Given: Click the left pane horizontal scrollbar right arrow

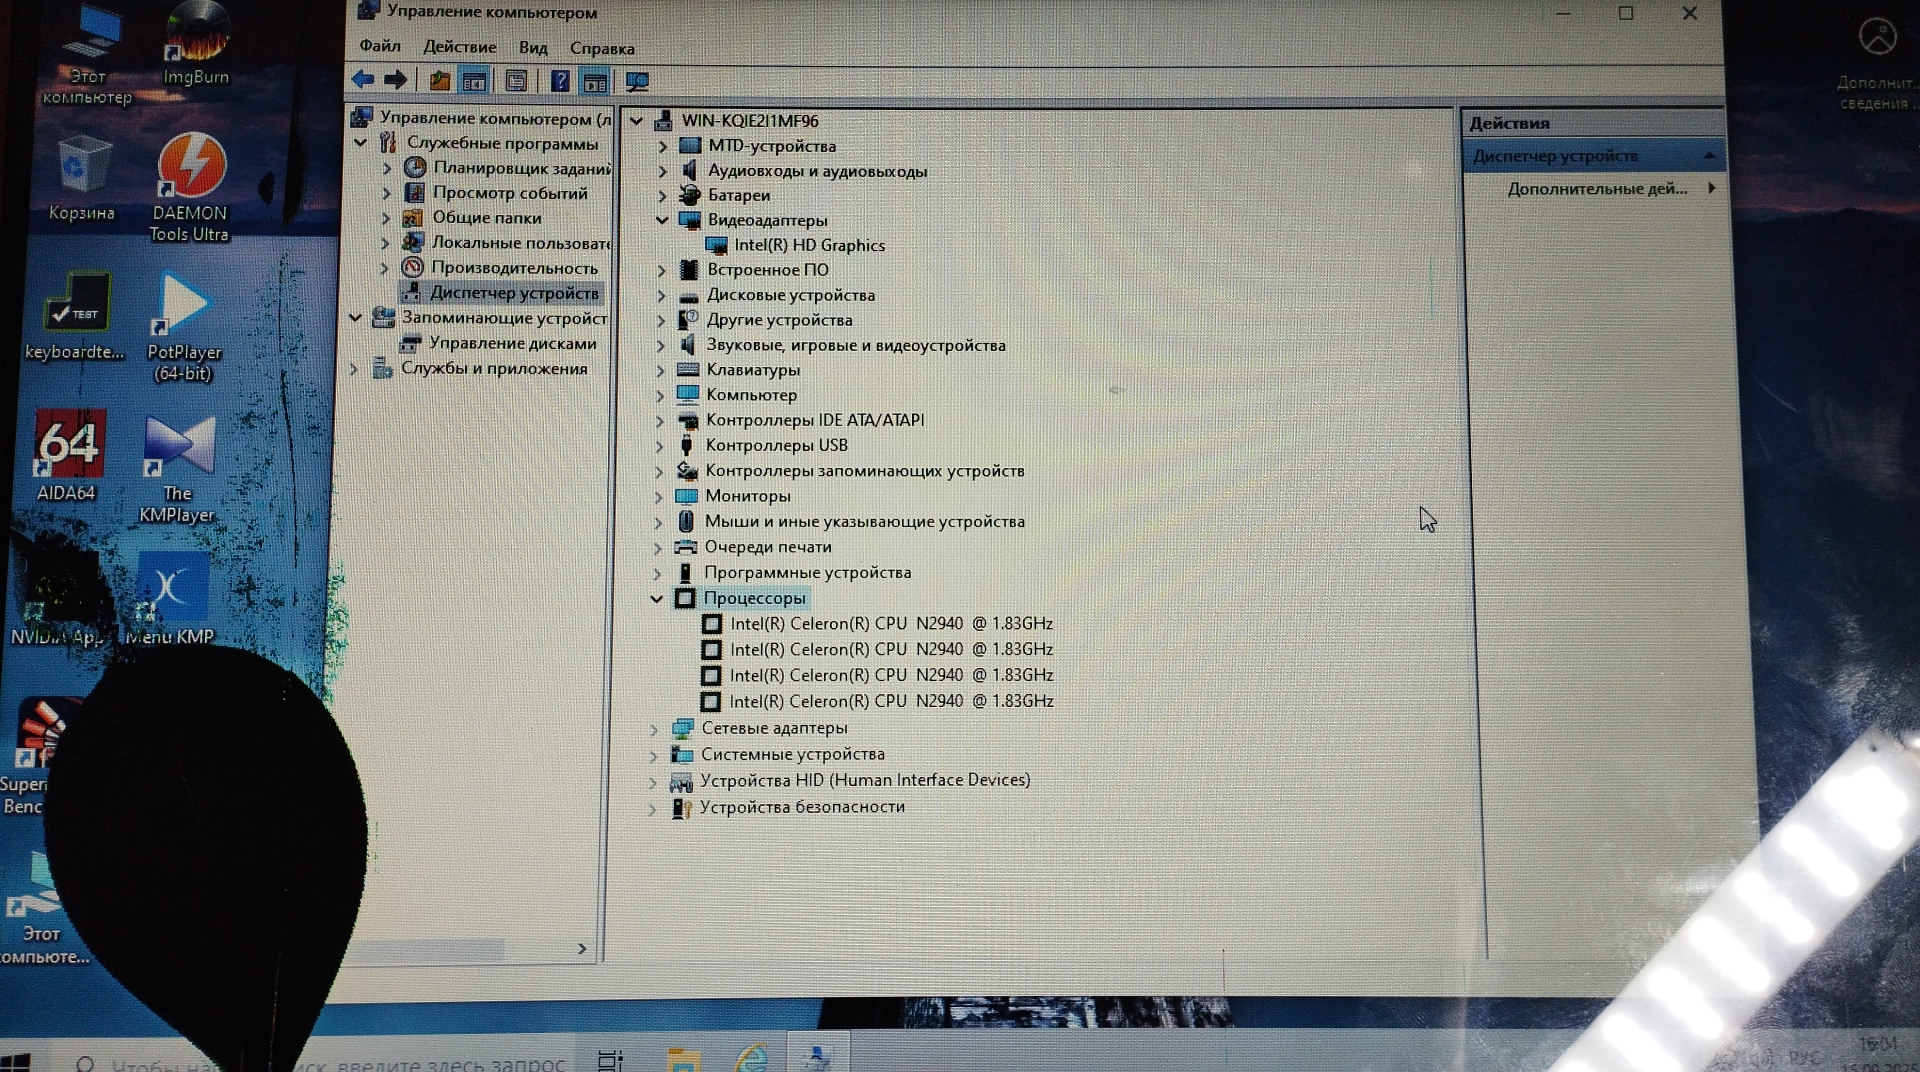Looking at the screenshot, I should point(582,948).
